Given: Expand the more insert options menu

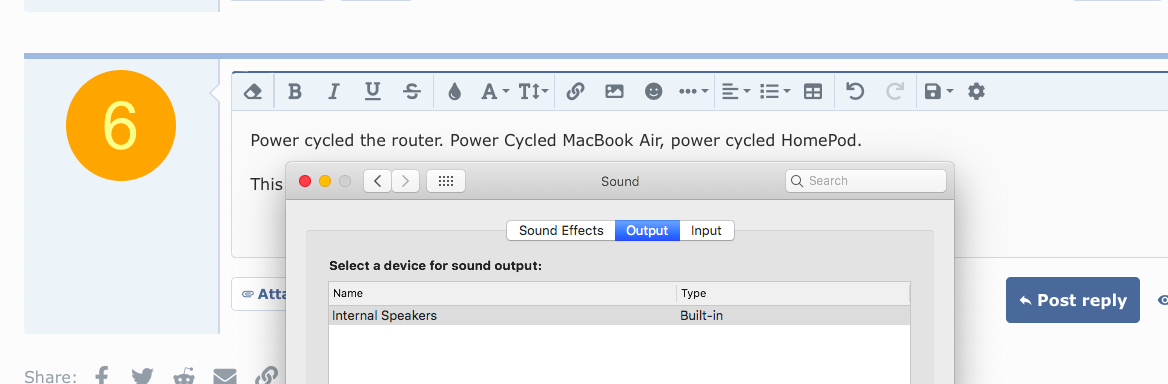Looking at the screenshot, I should (x=694, y=92).
